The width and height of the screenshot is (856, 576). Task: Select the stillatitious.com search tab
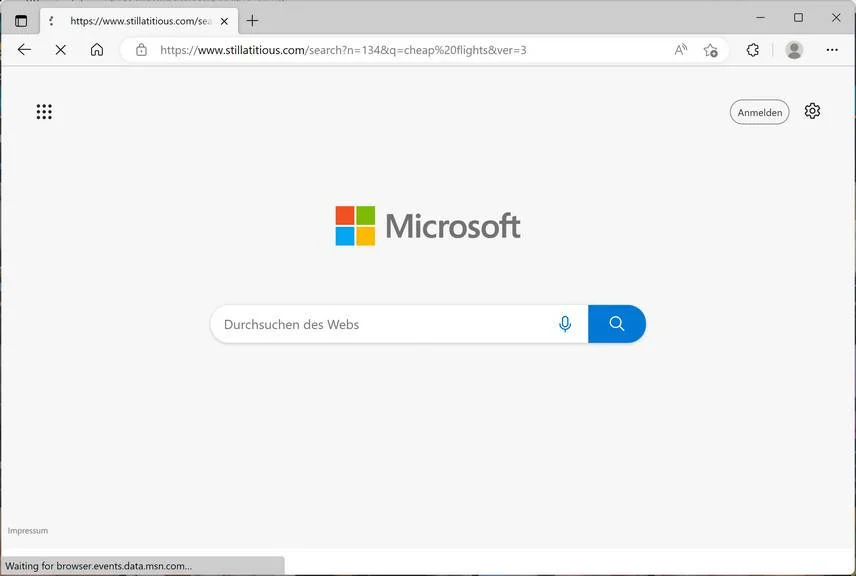139,21
